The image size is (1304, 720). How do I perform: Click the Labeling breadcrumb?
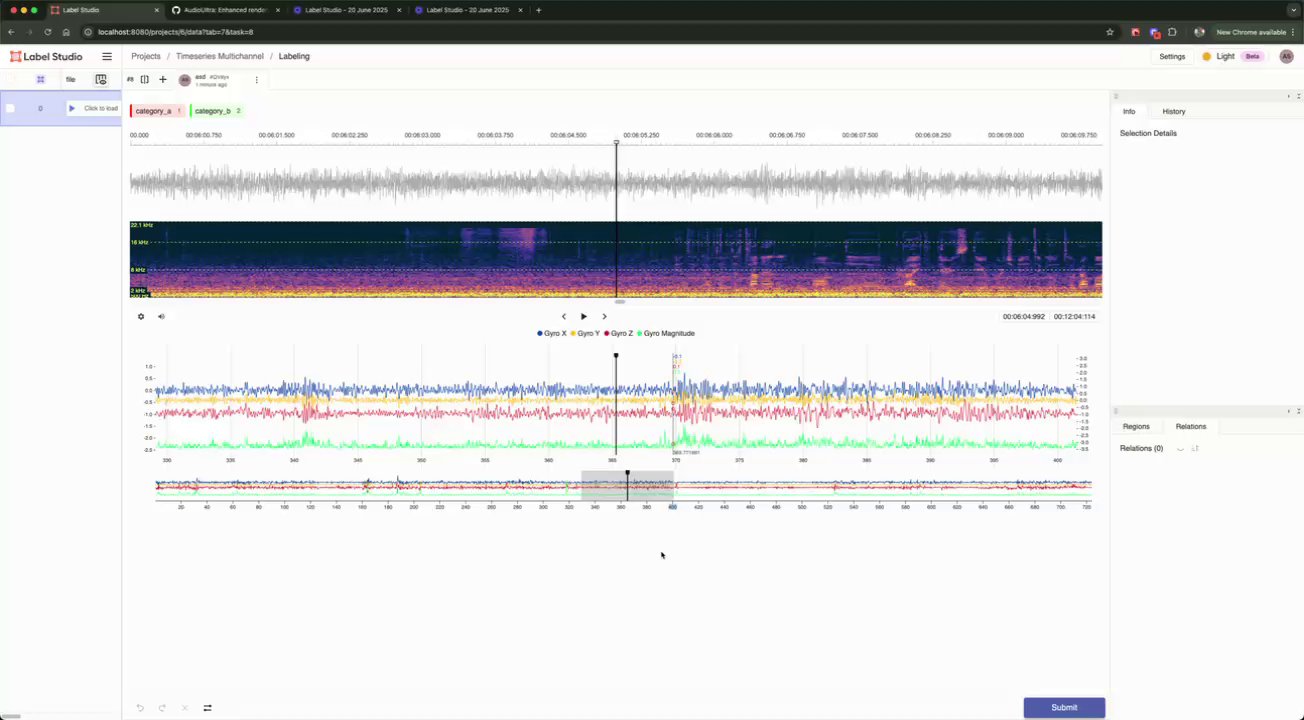pos(294,56)
